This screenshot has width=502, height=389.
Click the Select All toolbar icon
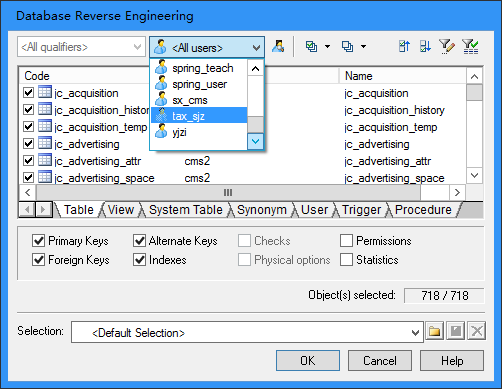(x=311, y=47)
